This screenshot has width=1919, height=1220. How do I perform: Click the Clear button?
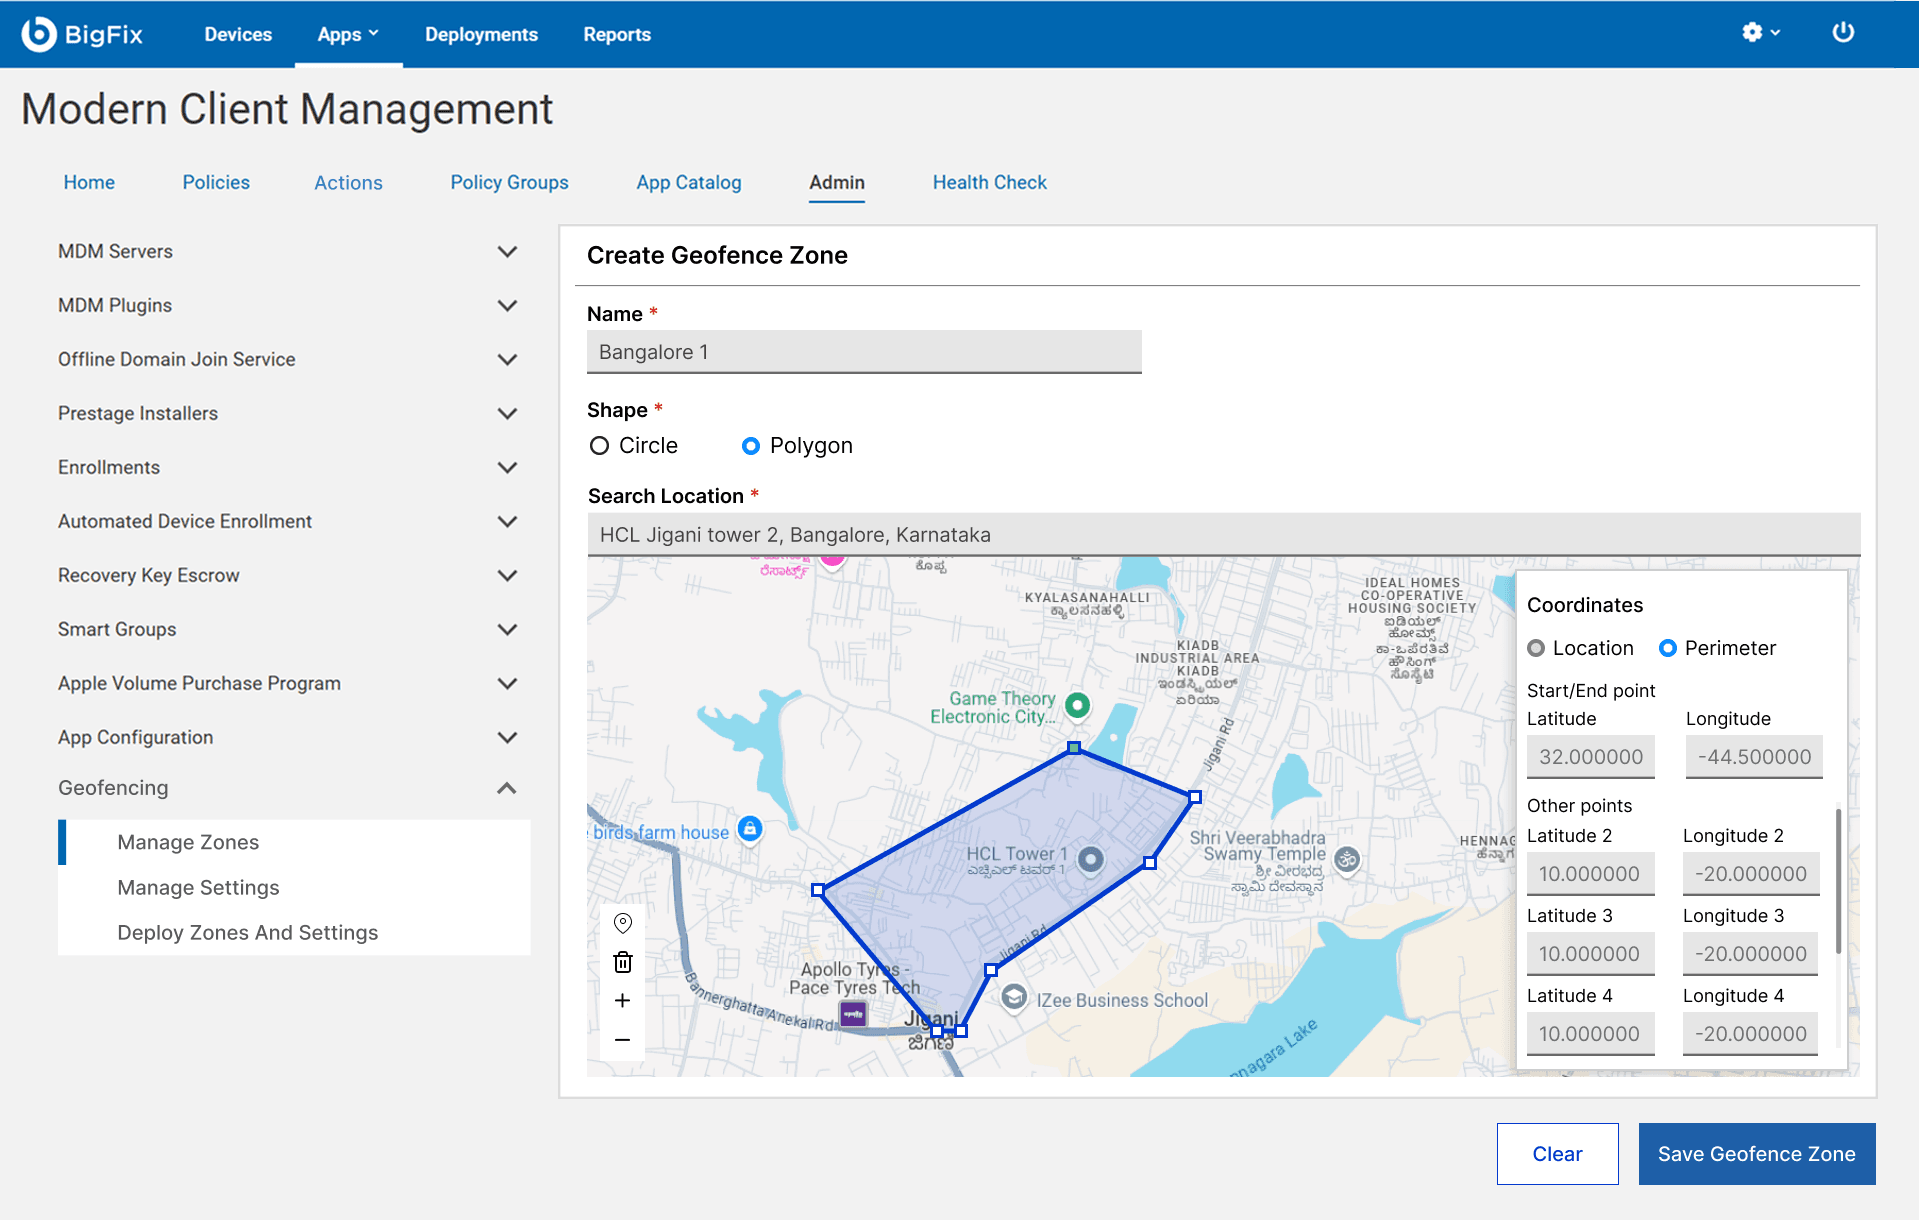[1557, 1154]
